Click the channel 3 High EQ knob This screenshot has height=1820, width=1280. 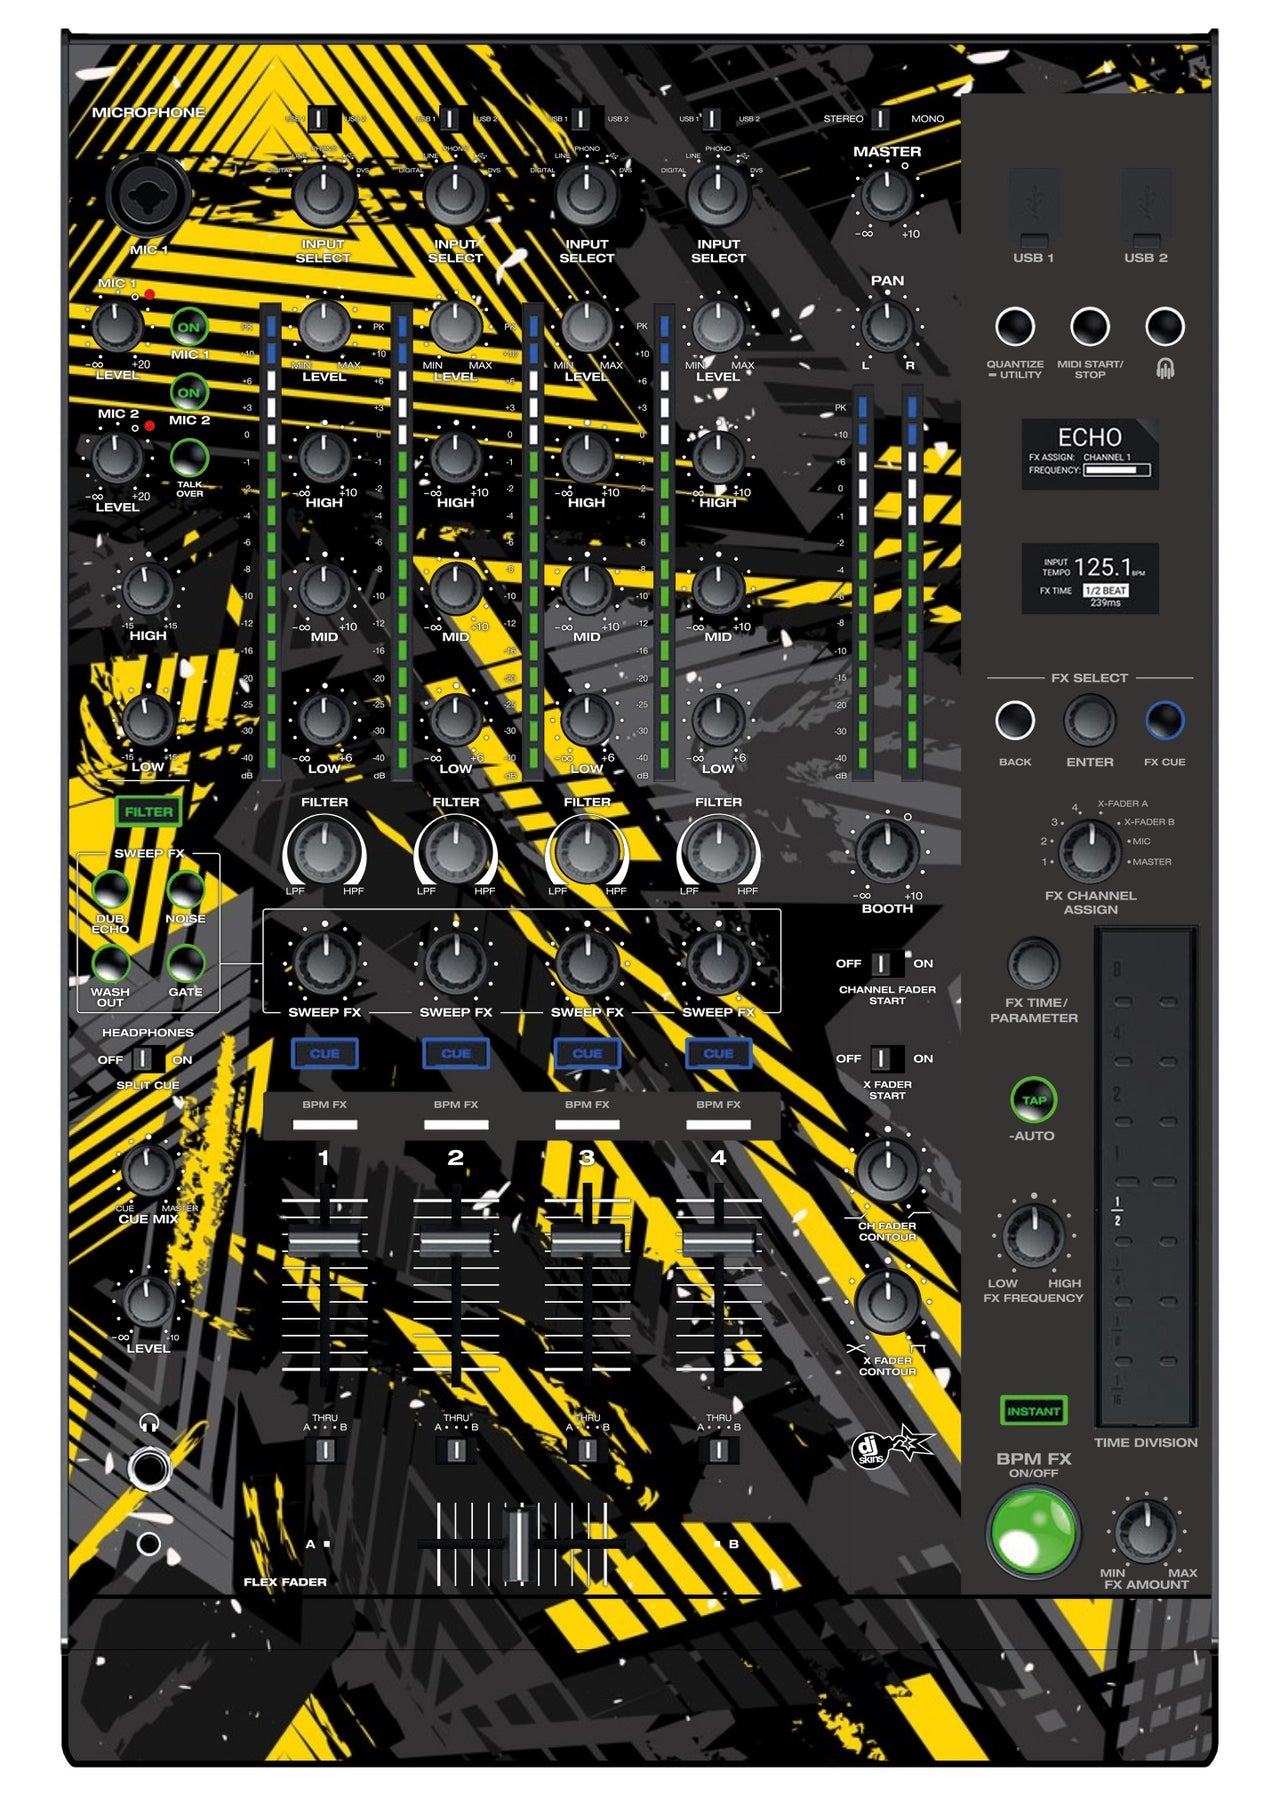tap(587, 456)
